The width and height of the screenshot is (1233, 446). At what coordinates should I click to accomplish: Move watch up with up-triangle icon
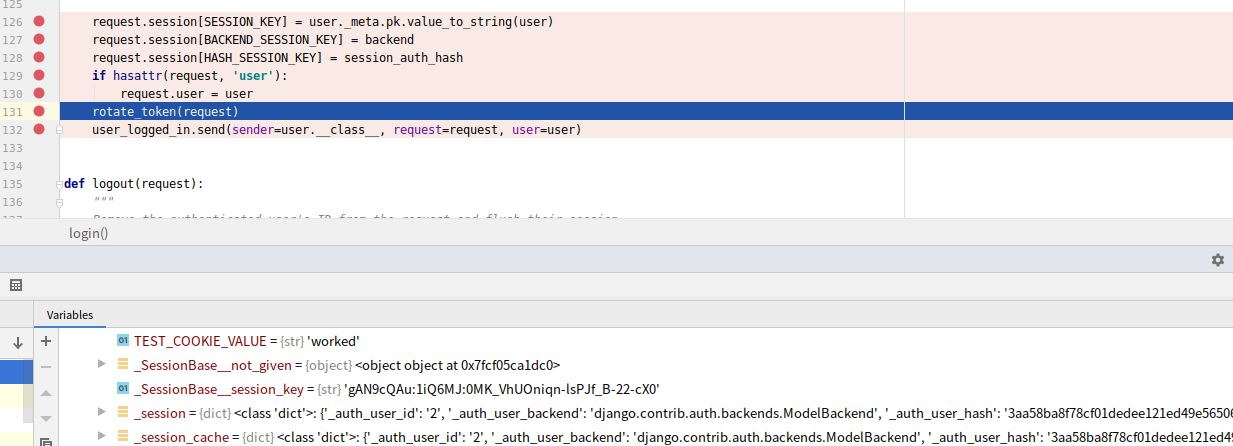click(45, 392)
